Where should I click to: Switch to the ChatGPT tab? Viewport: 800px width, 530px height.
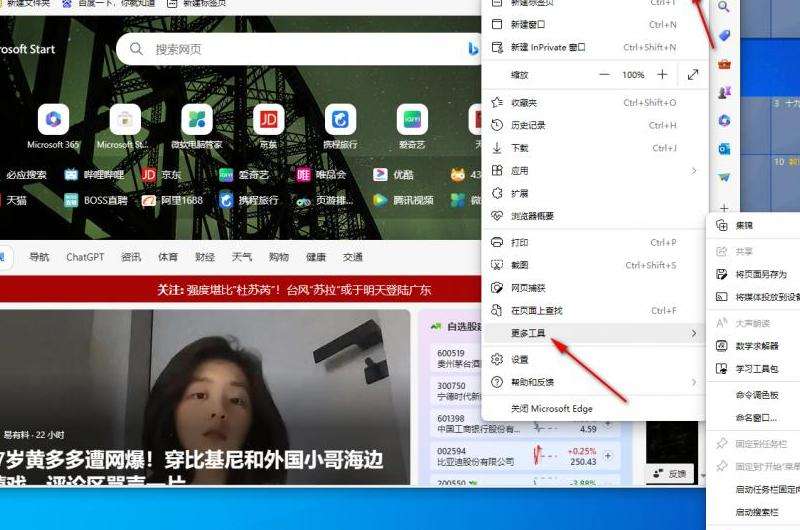point(85,257)
